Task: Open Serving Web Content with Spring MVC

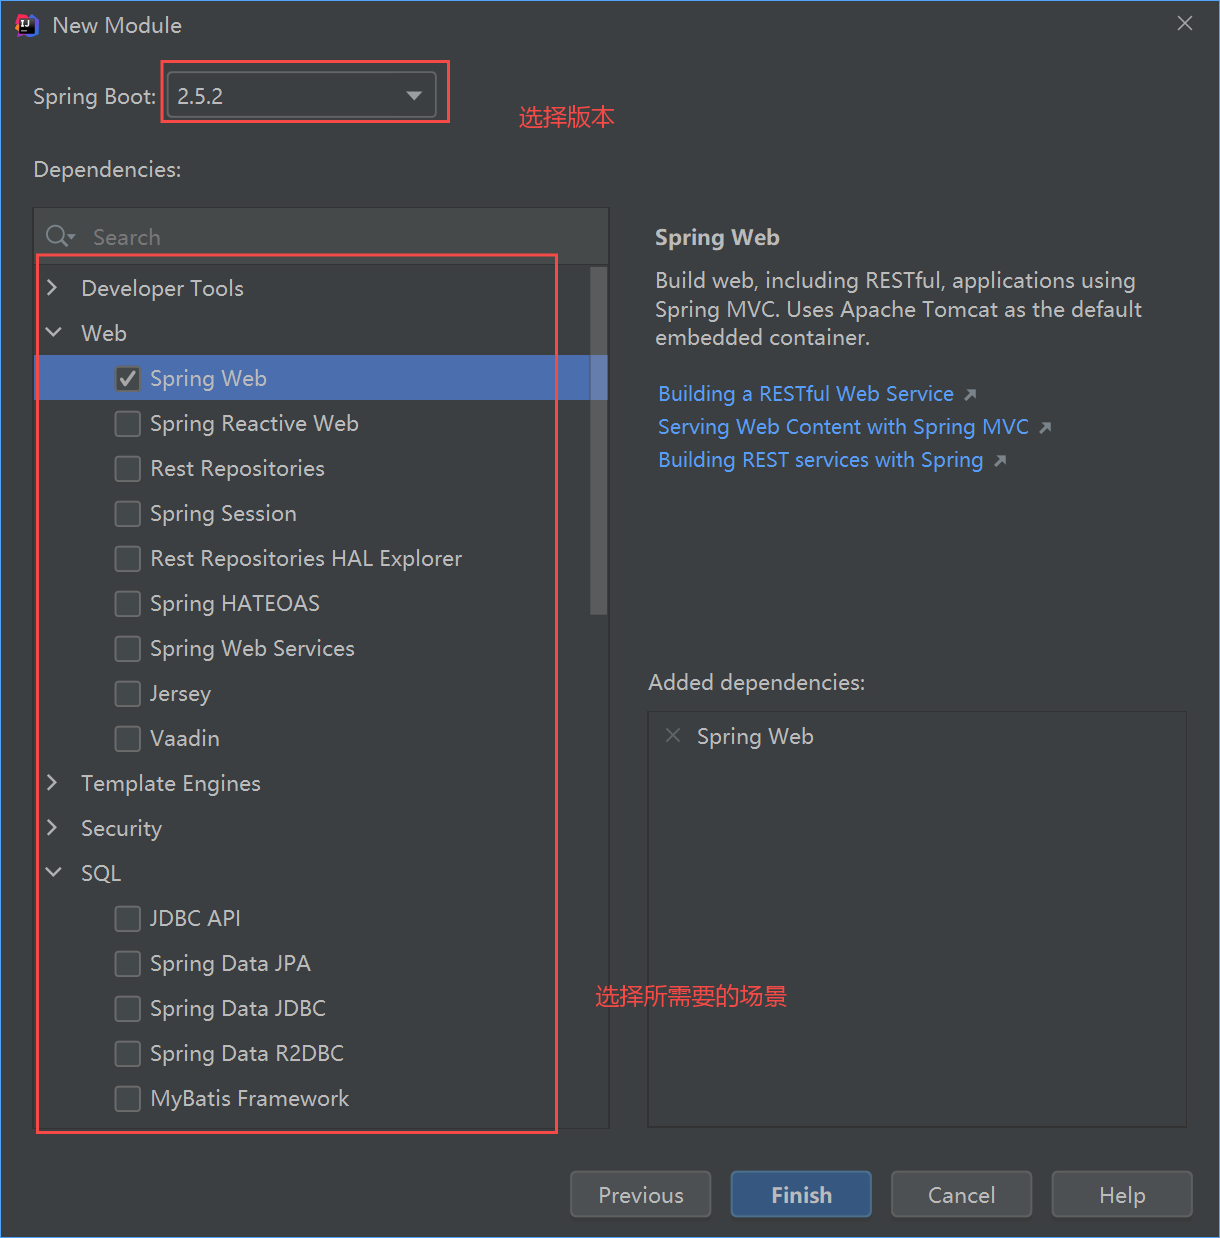Action: coord(843,427)
